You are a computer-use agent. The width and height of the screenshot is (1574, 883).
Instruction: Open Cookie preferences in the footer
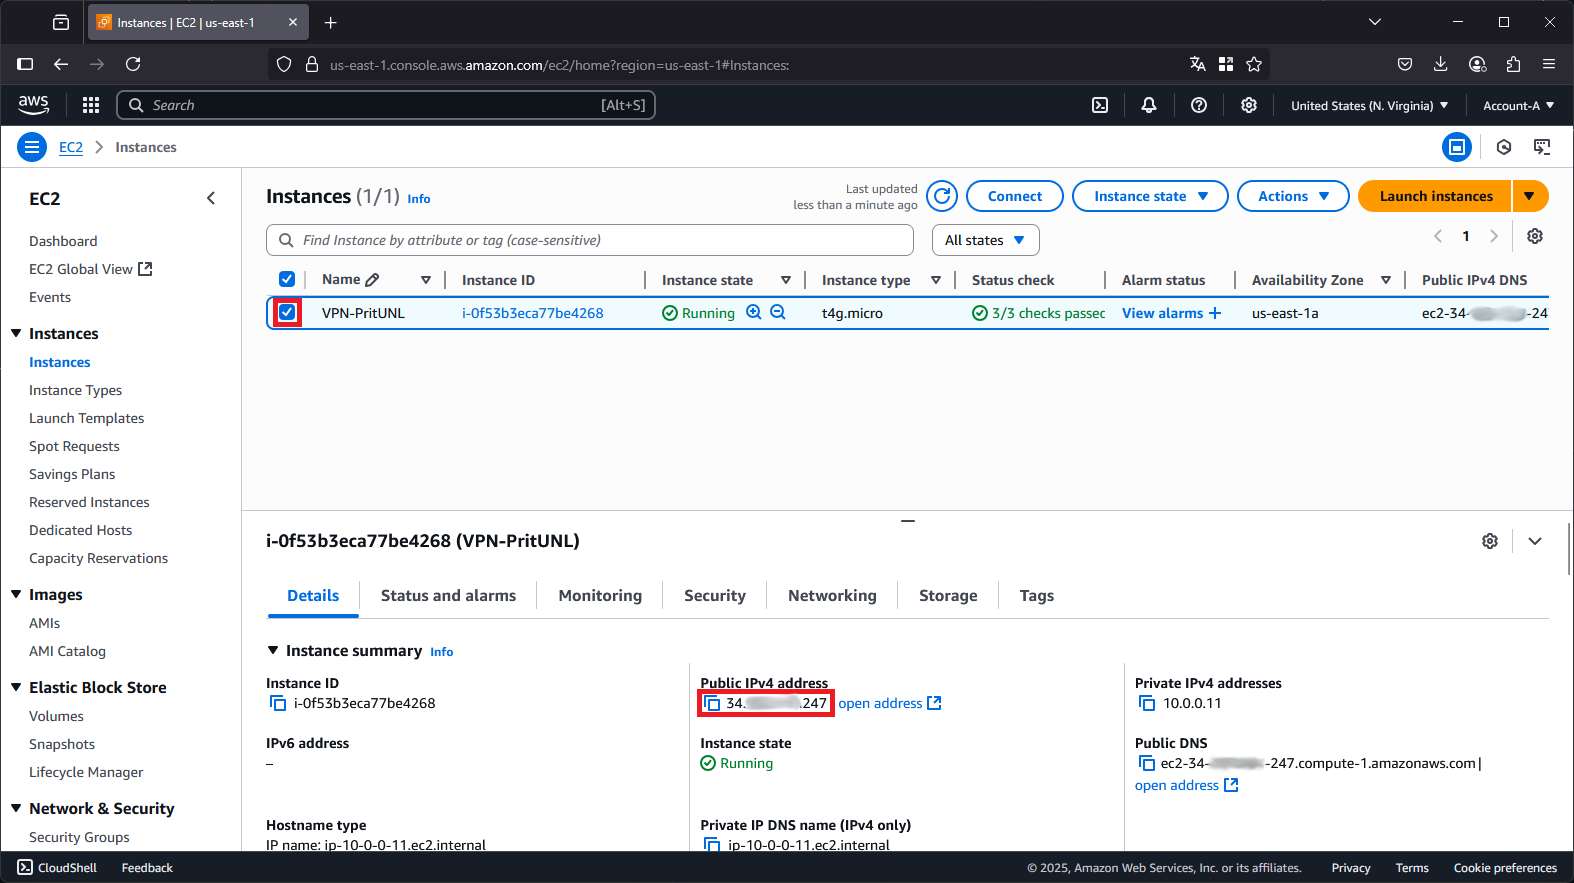[1505, 868]
